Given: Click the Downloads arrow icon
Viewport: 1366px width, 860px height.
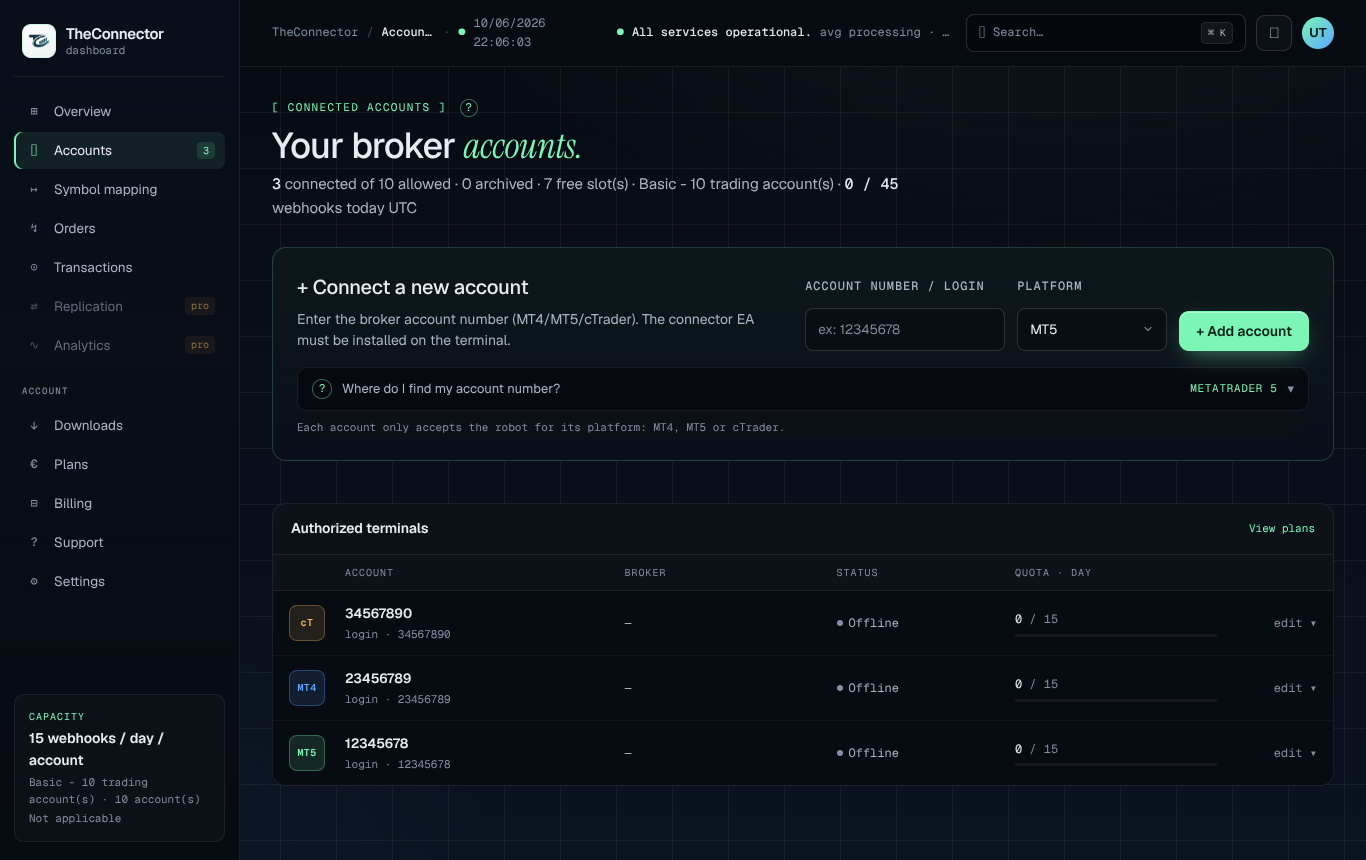Looking at the screenshot, I should click(x=34, y=425).
